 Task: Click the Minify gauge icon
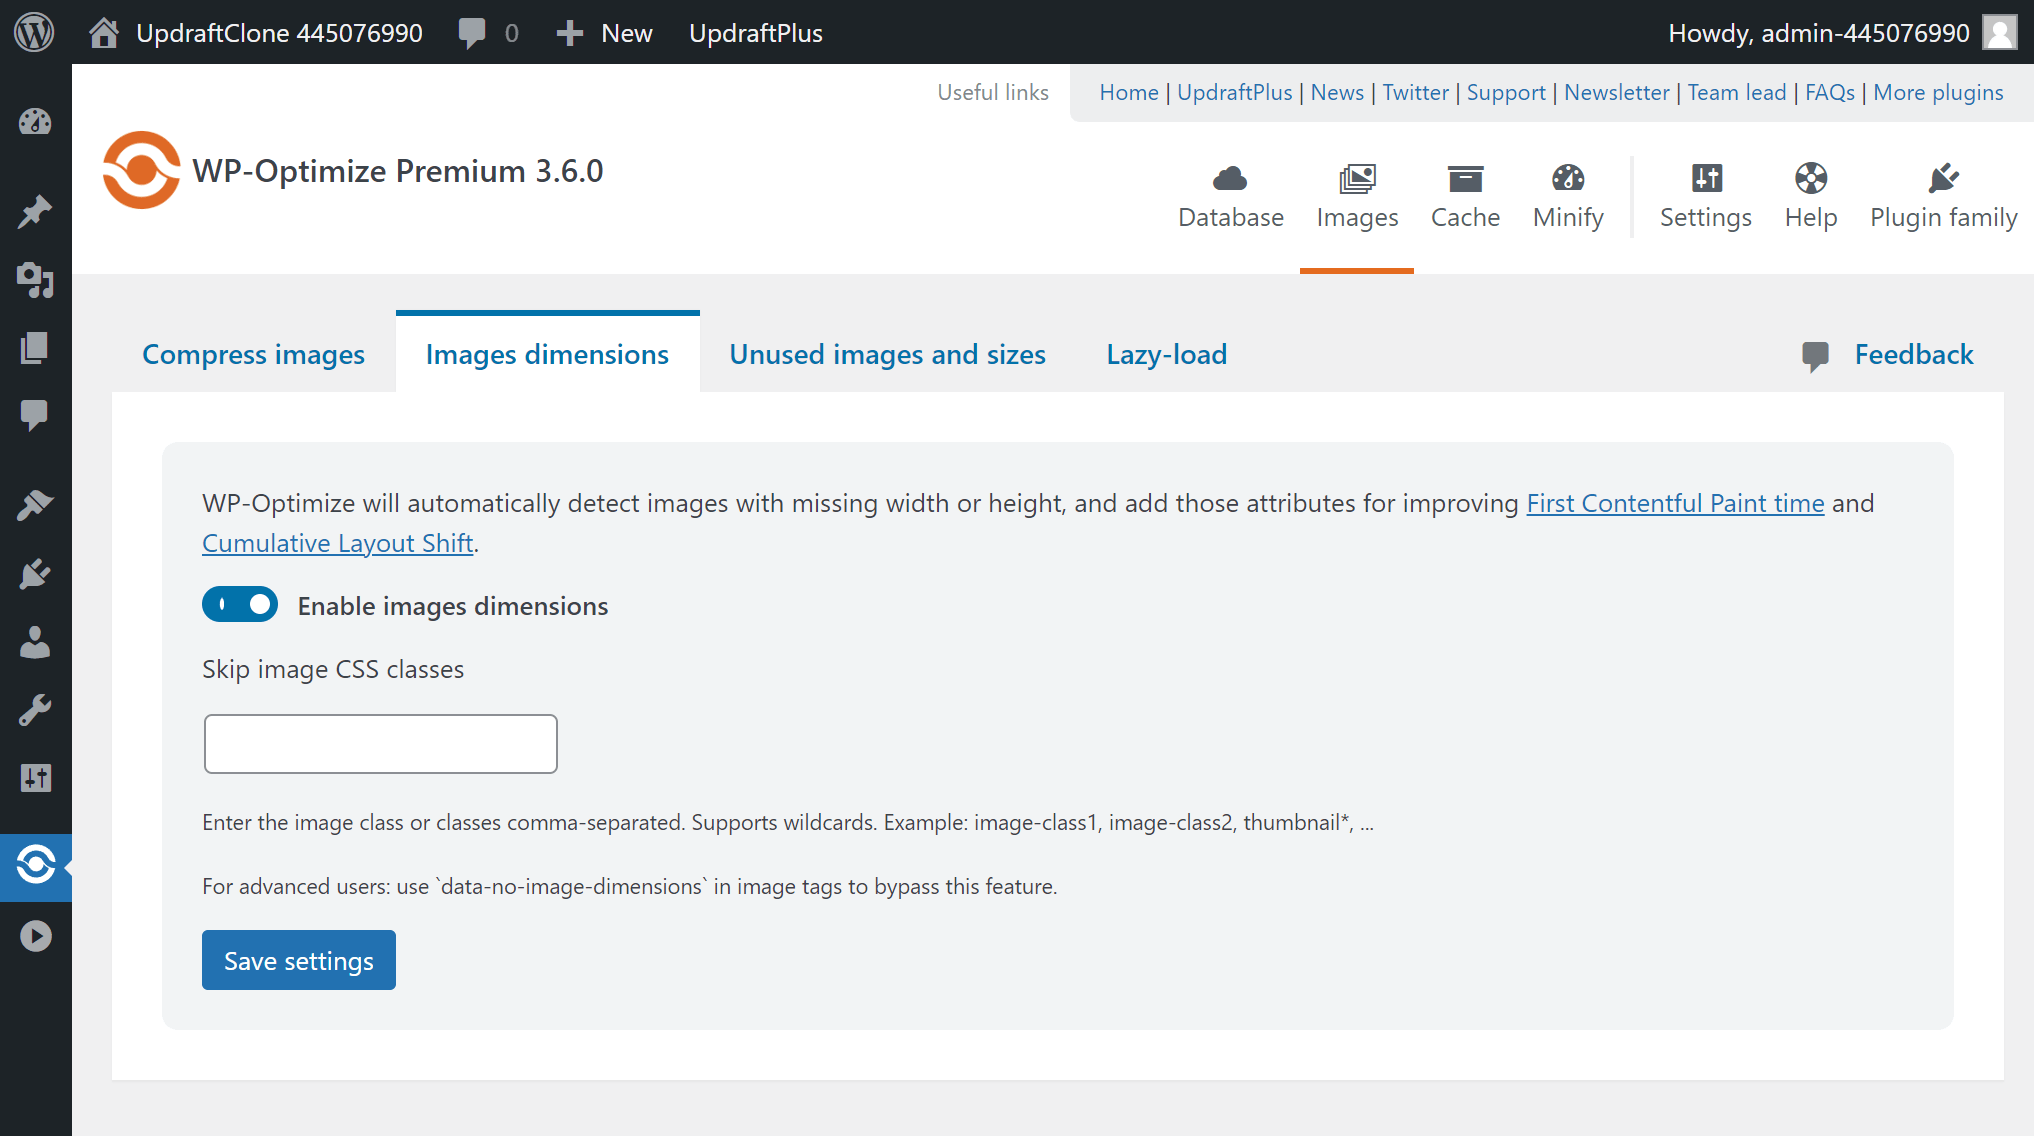(x=1568, y=178)
